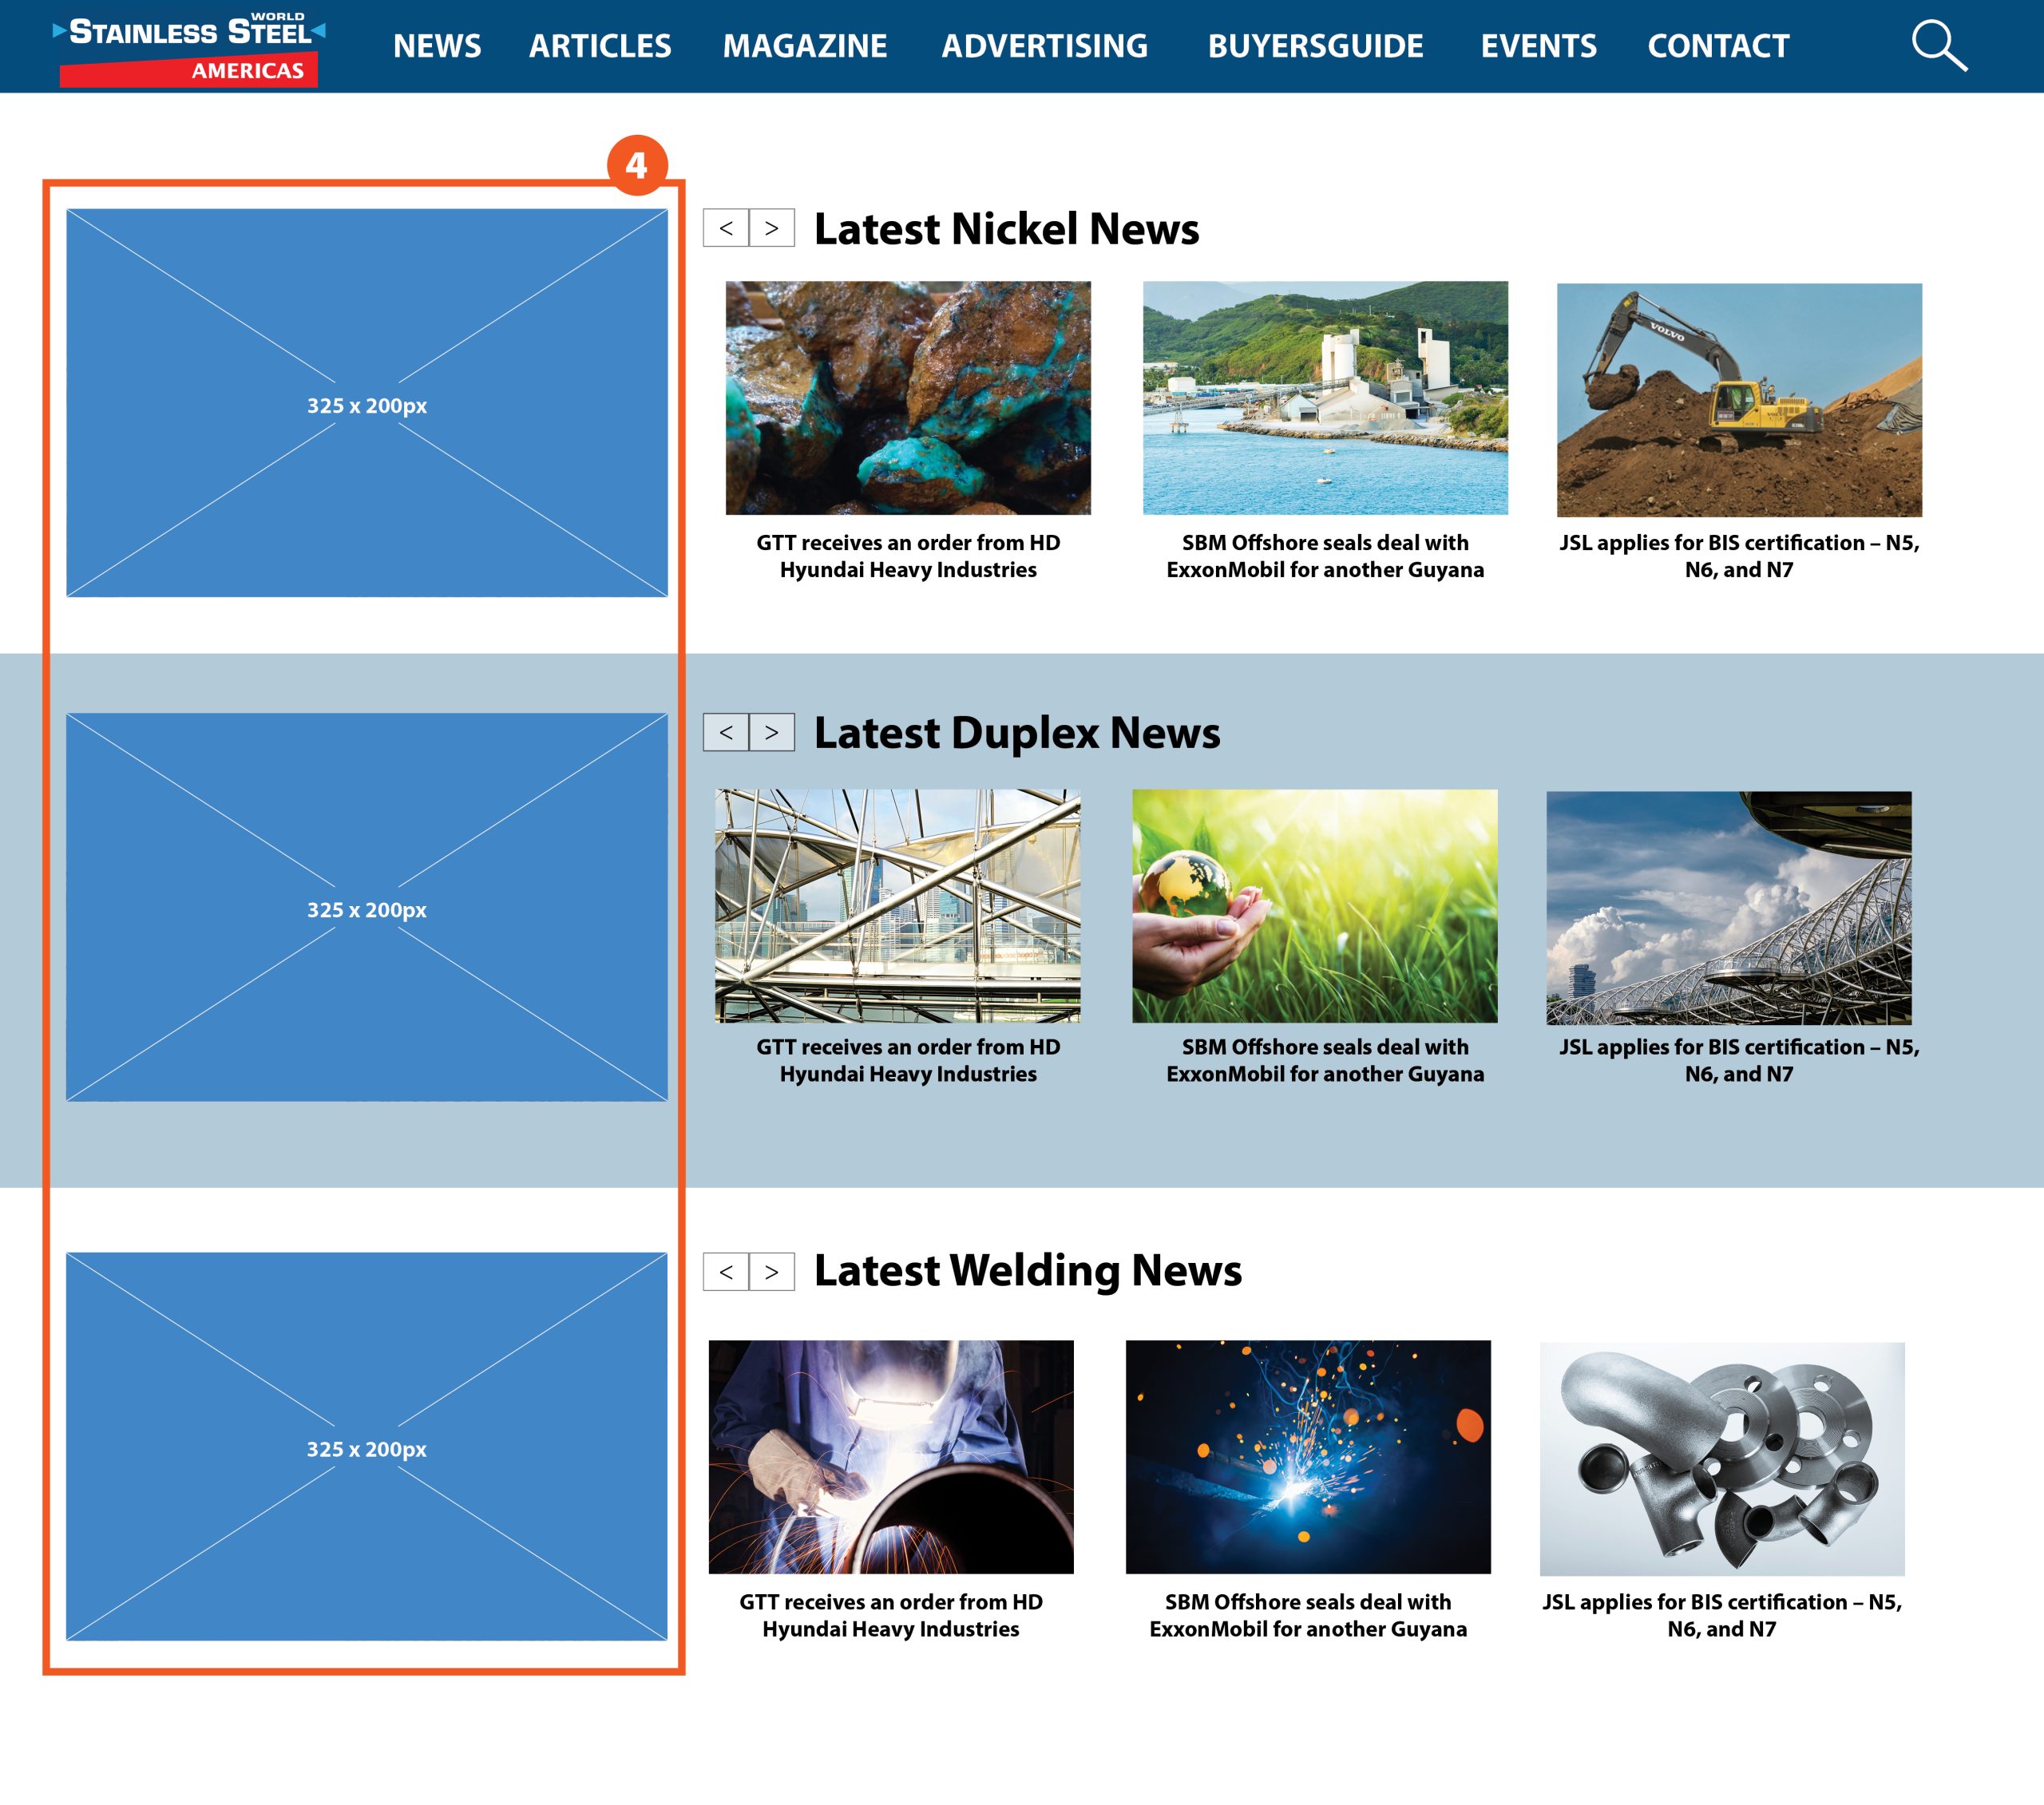Show next Duplex News items
This screenshot has width=2044, height=1805.
tap(771, 732)
